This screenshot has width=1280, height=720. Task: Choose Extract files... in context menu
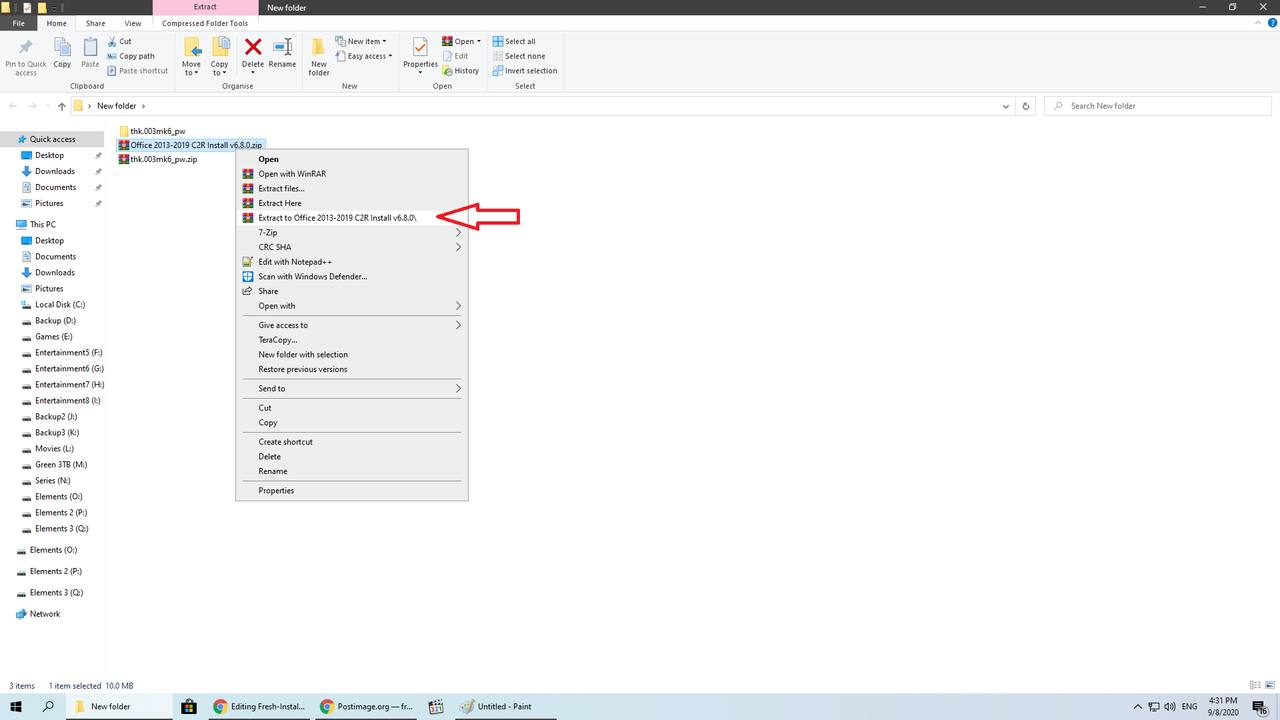(x=352, y=188)
